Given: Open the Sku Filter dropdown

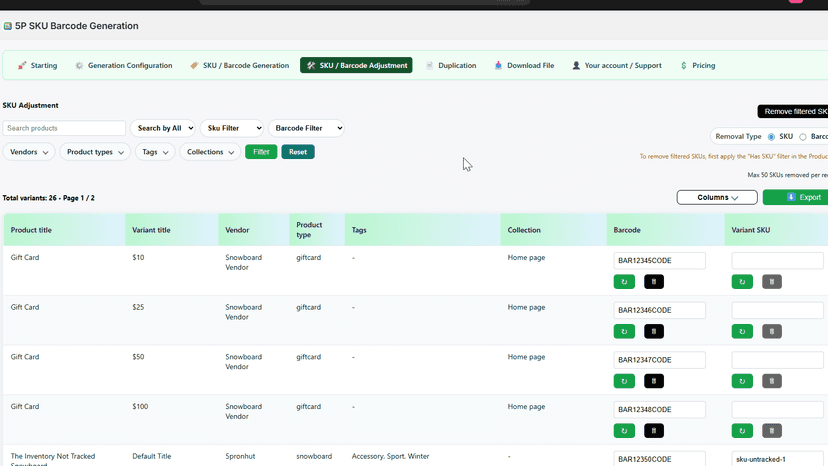Looking at the screenshot, I should click(232, 128).
